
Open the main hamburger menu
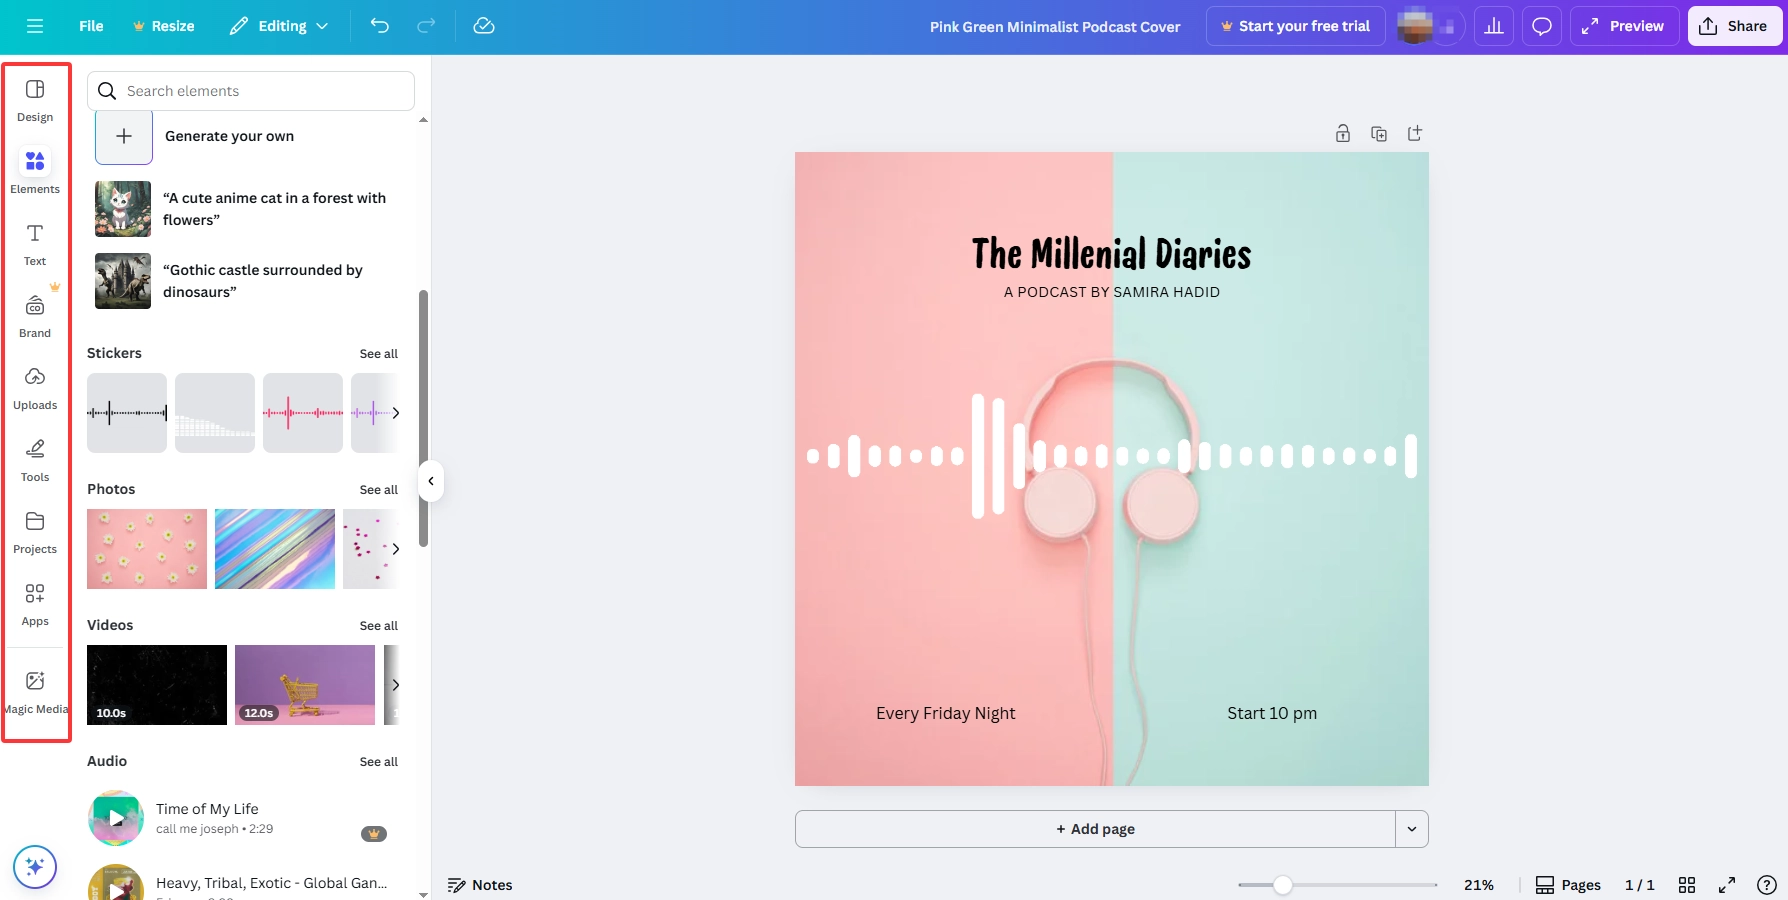click(34, 26)
